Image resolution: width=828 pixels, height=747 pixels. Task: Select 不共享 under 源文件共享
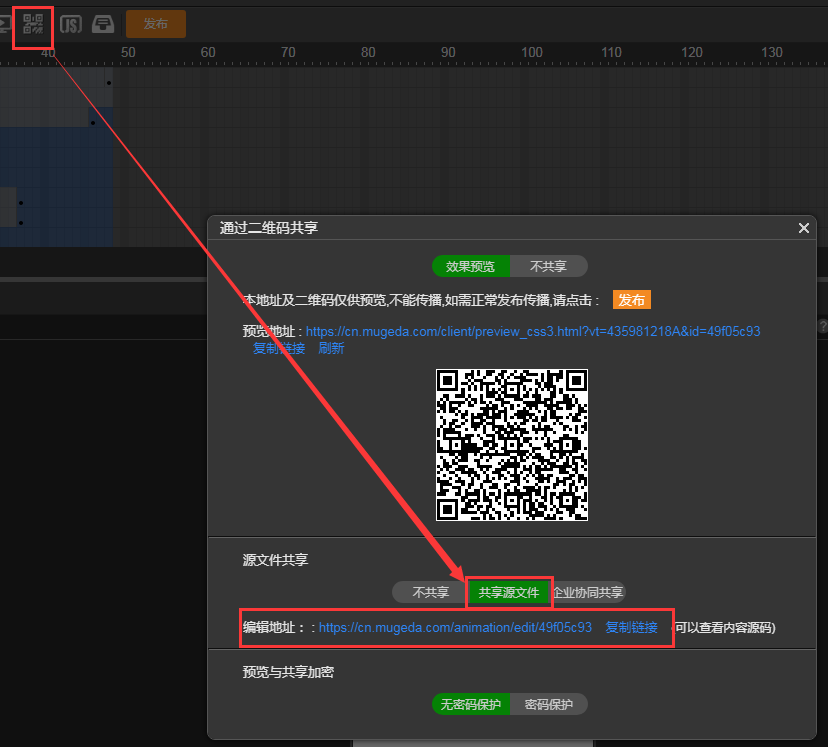430,592
